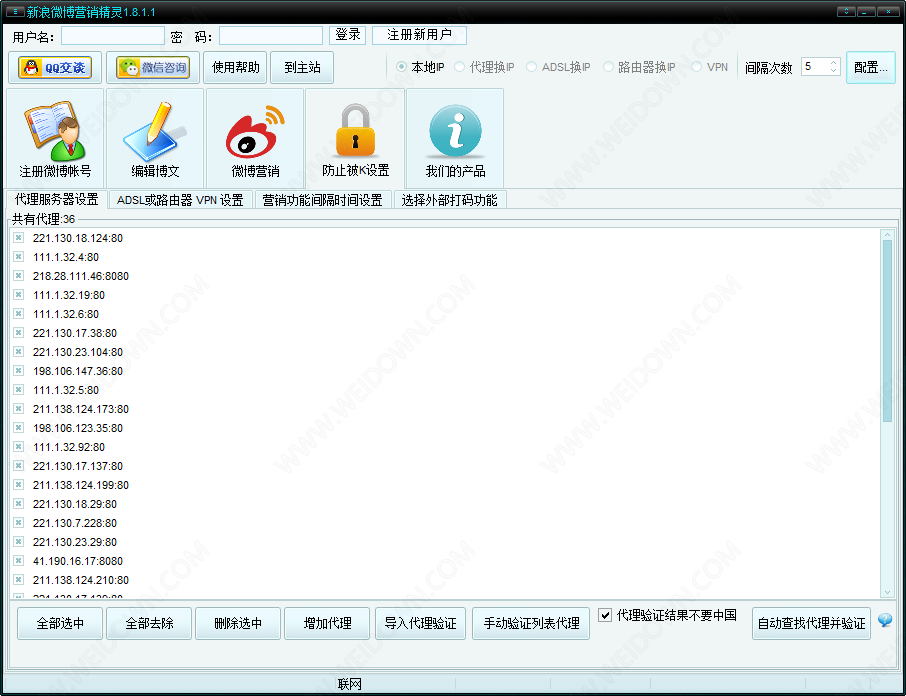Focus the 用户名 input field
Image resolution: width=906 pixels, height=696 pixels.
pyautogui.click(x=113, y=36)
